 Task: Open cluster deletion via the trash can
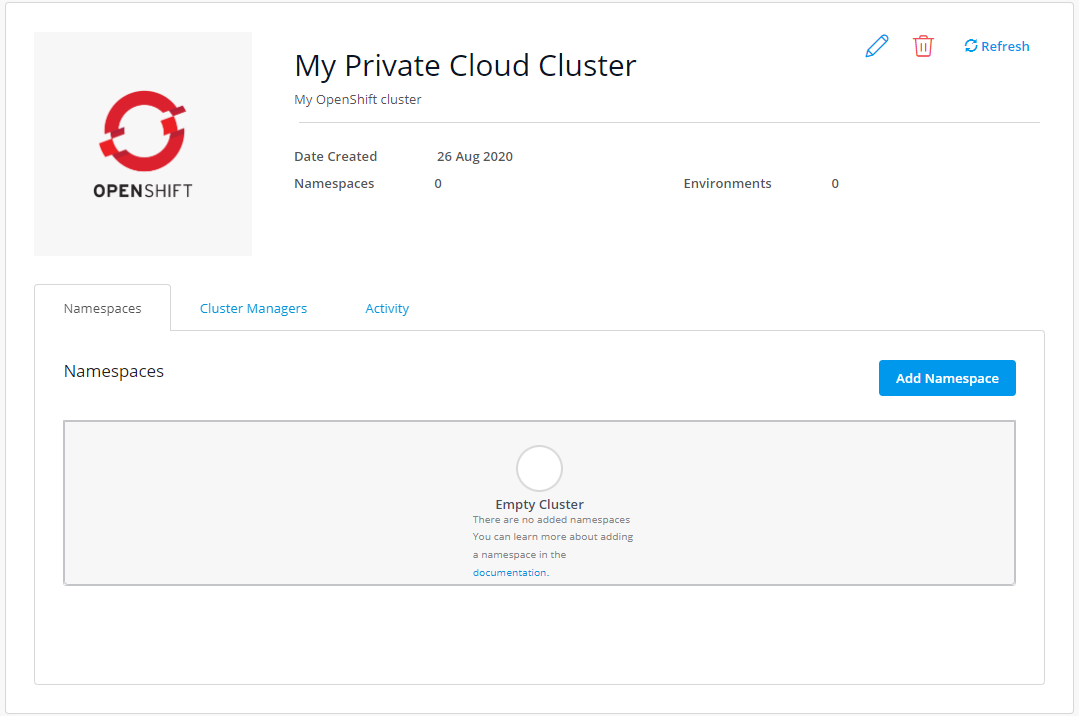[923, 45]
